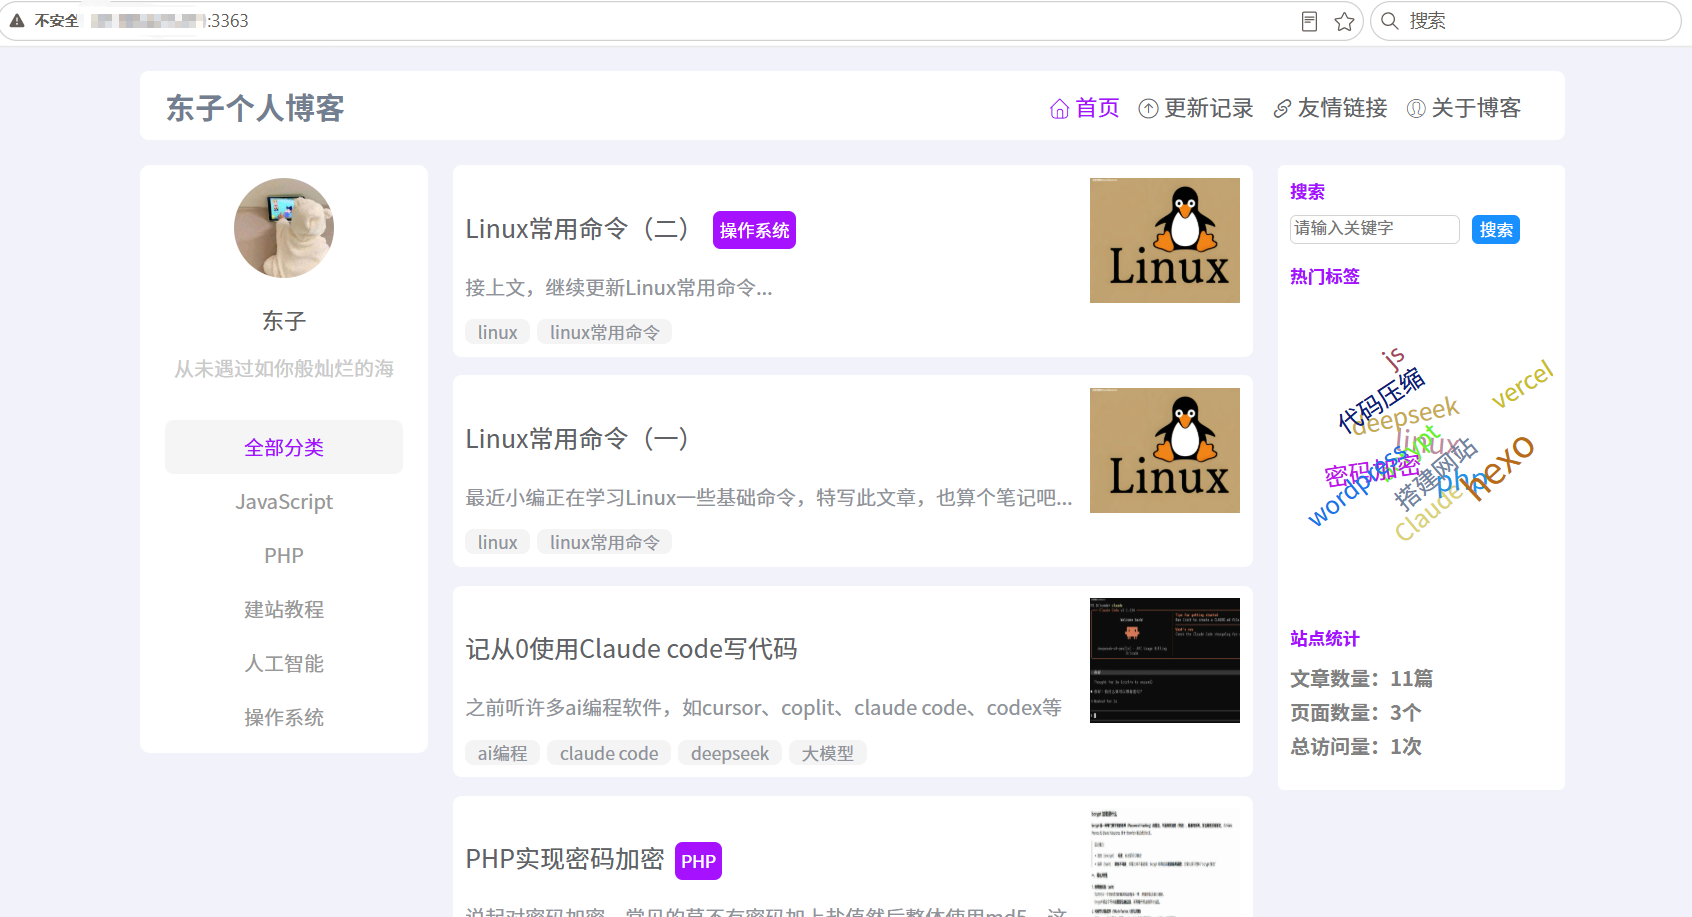1692x917 pixels.
Task: Focus the browser 搜索 search field
Action: 1525,21
